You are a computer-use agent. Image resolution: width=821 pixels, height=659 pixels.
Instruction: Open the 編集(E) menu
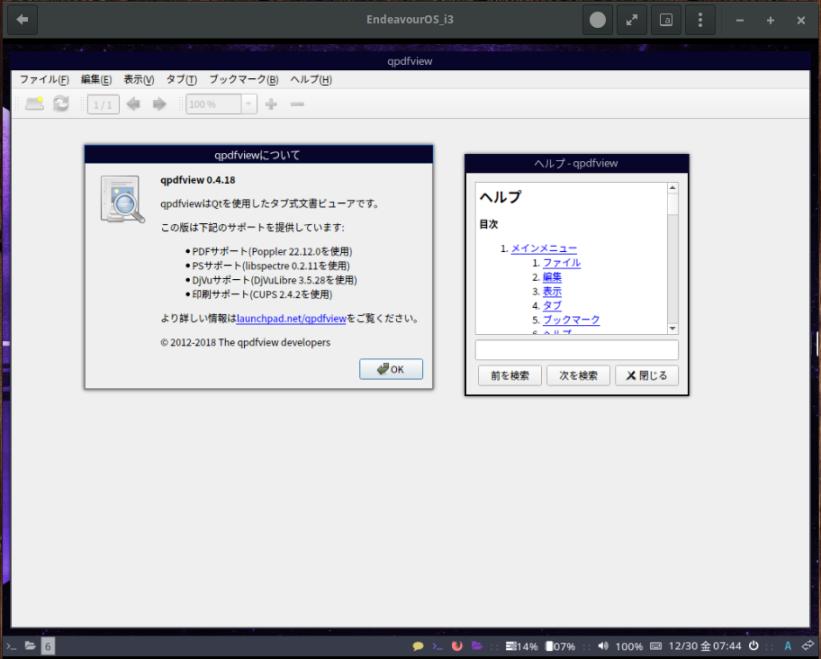(x=96, y=80)
